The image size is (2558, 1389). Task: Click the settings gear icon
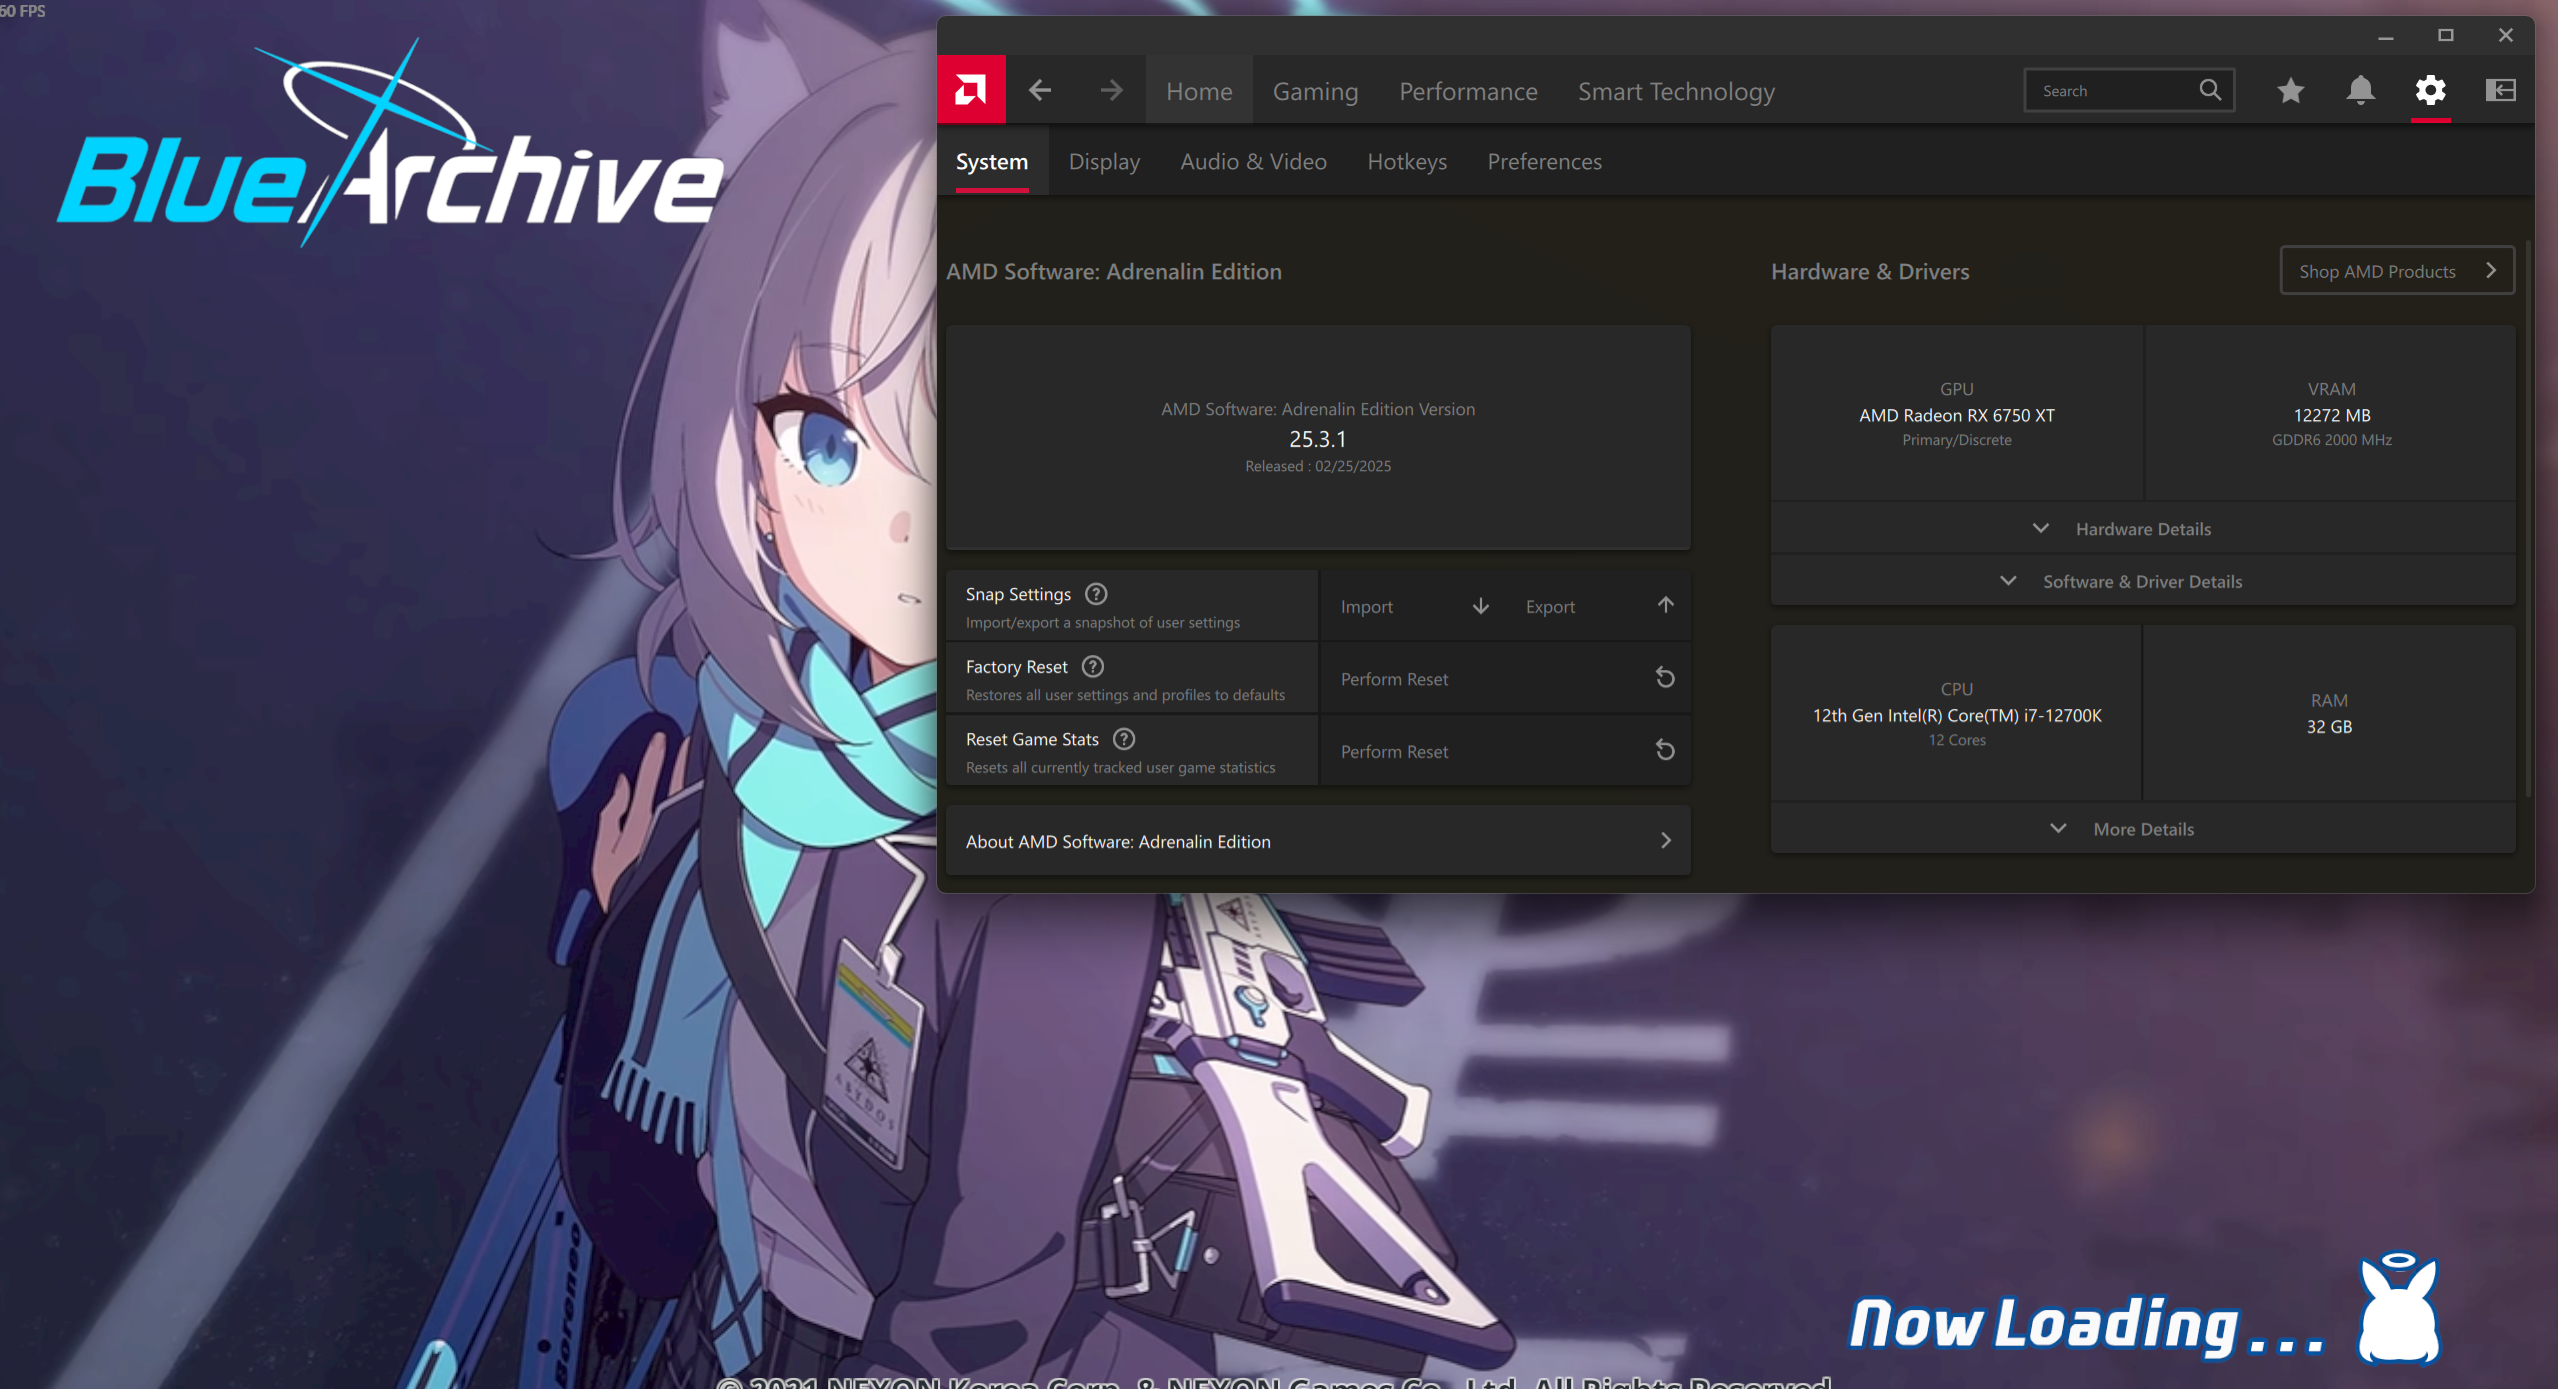(2430, 90)
